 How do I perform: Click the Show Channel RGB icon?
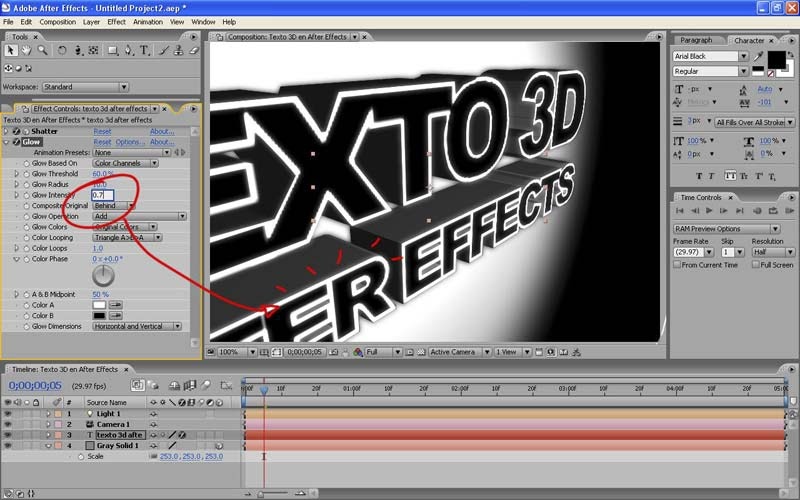[358, 352]
